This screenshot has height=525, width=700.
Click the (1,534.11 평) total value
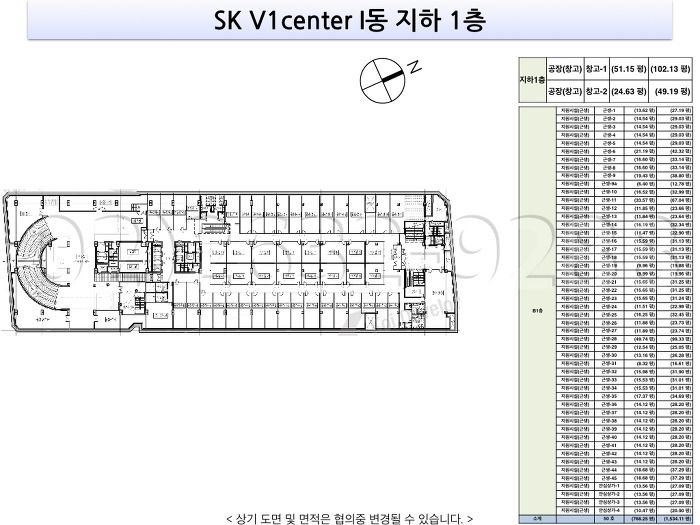679,519
